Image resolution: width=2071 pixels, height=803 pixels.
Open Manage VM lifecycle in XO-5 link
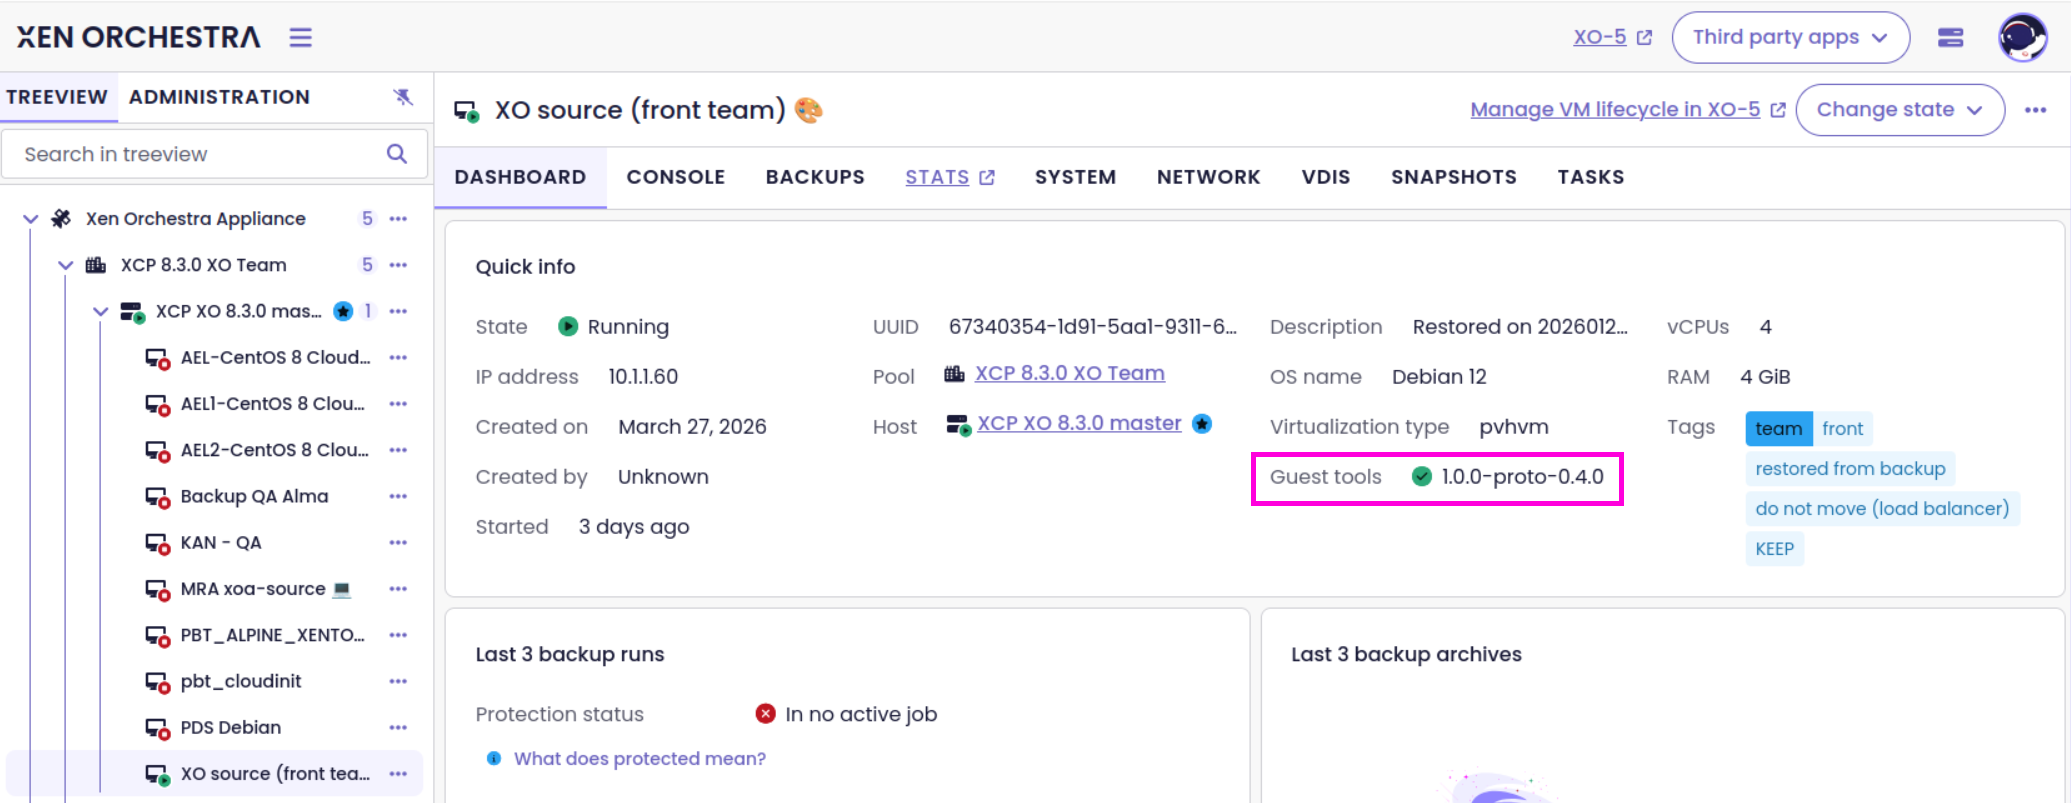pos(1627,110)
